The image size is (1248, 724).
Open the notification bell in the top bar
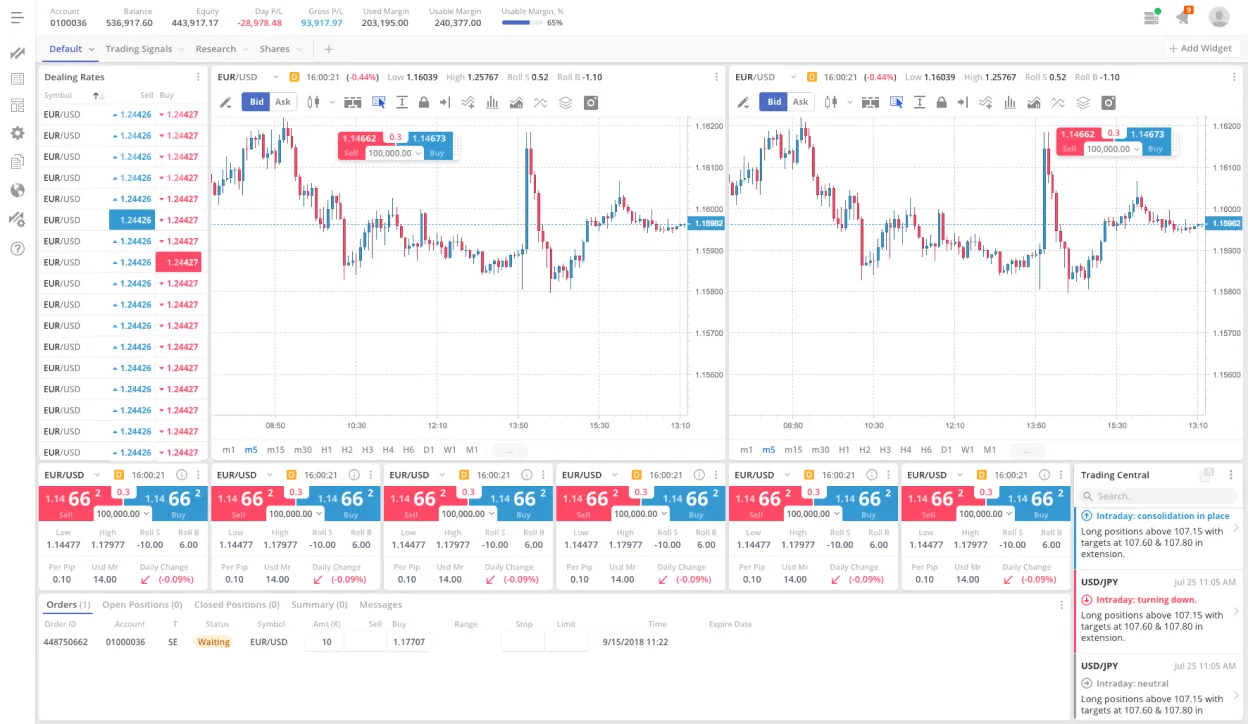pyautogui.click(x=1183, y=16)
